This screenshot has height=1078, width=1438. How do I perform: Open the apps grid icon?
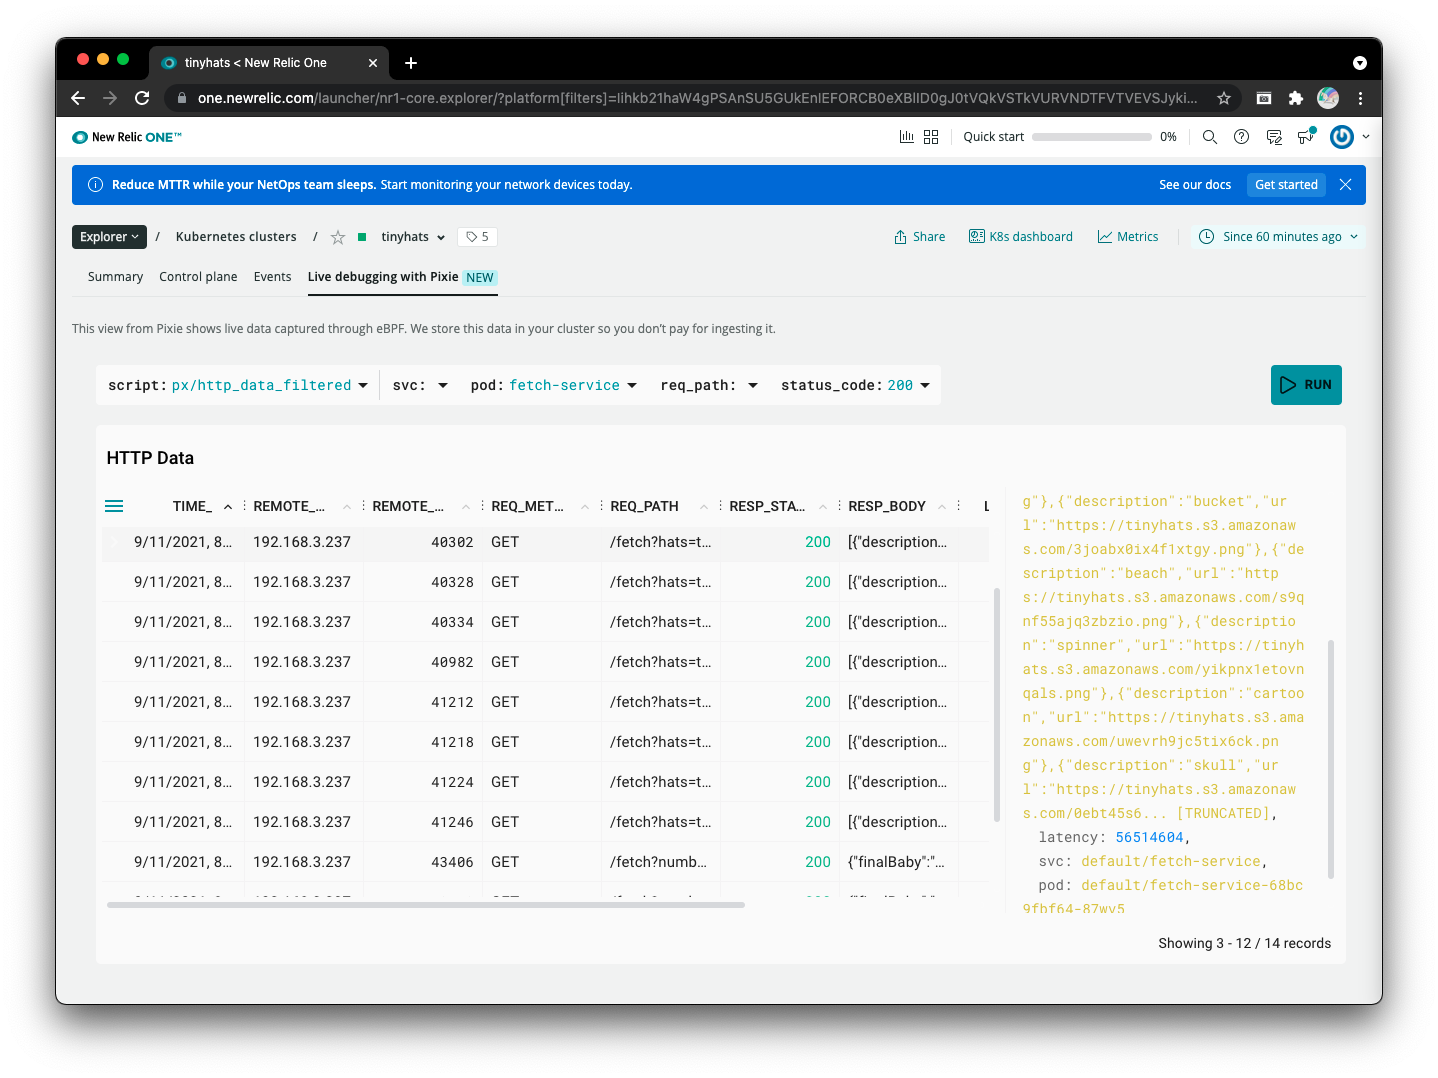click(931, 137)
